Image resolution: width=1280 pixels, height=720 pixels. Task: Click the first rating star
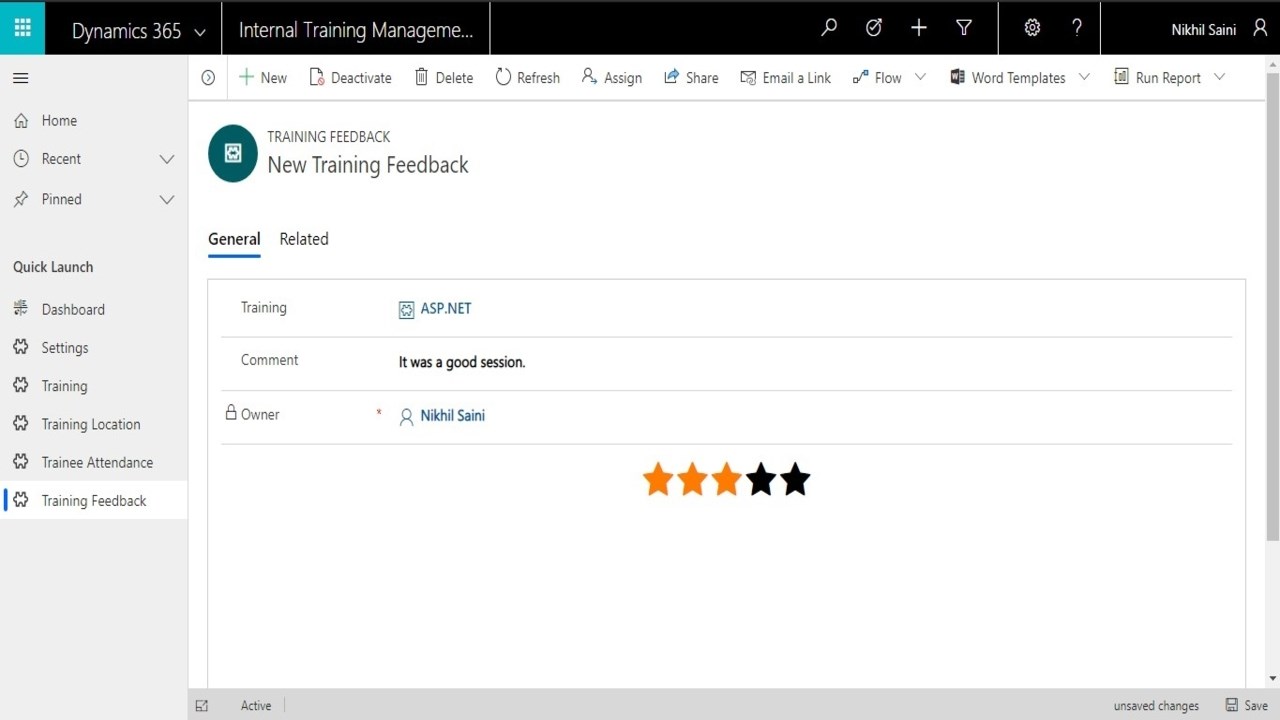658,479
